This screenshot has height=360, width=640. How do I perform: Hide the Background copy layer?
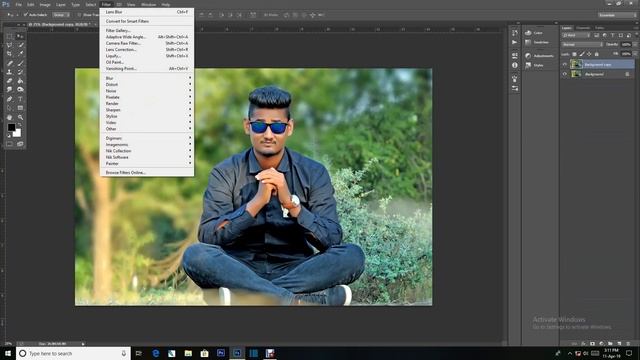pyautogui.click(x=564, y=64)
